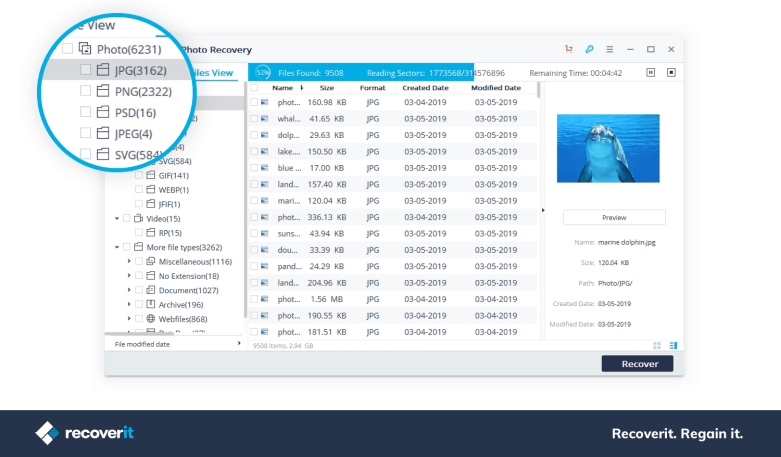Switch to detail list view icon

pos(672,345)
